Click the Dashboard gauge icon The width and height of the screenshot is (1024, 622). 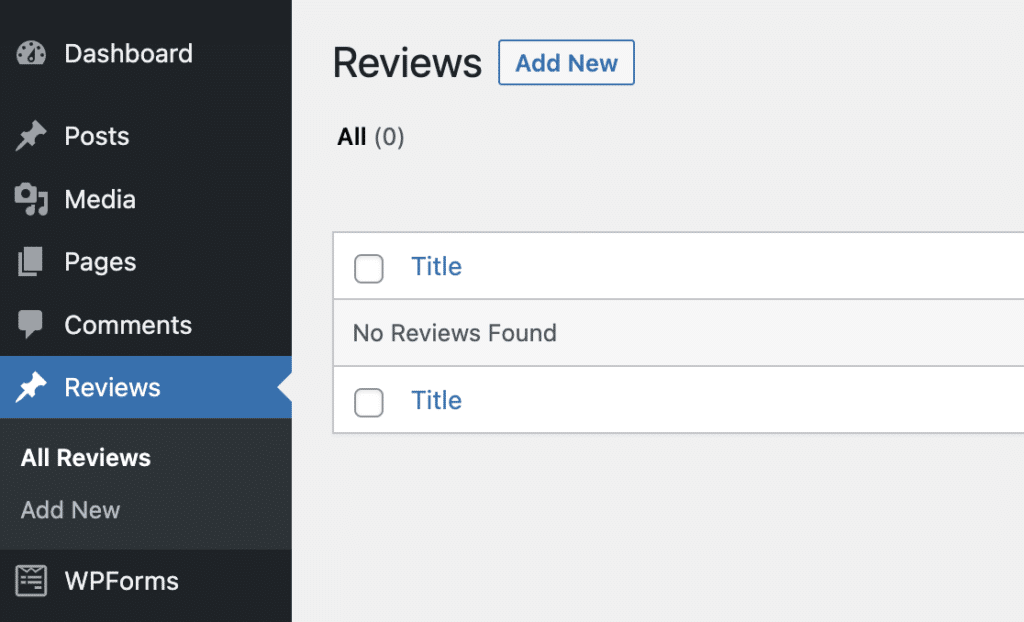pos(31,52)
